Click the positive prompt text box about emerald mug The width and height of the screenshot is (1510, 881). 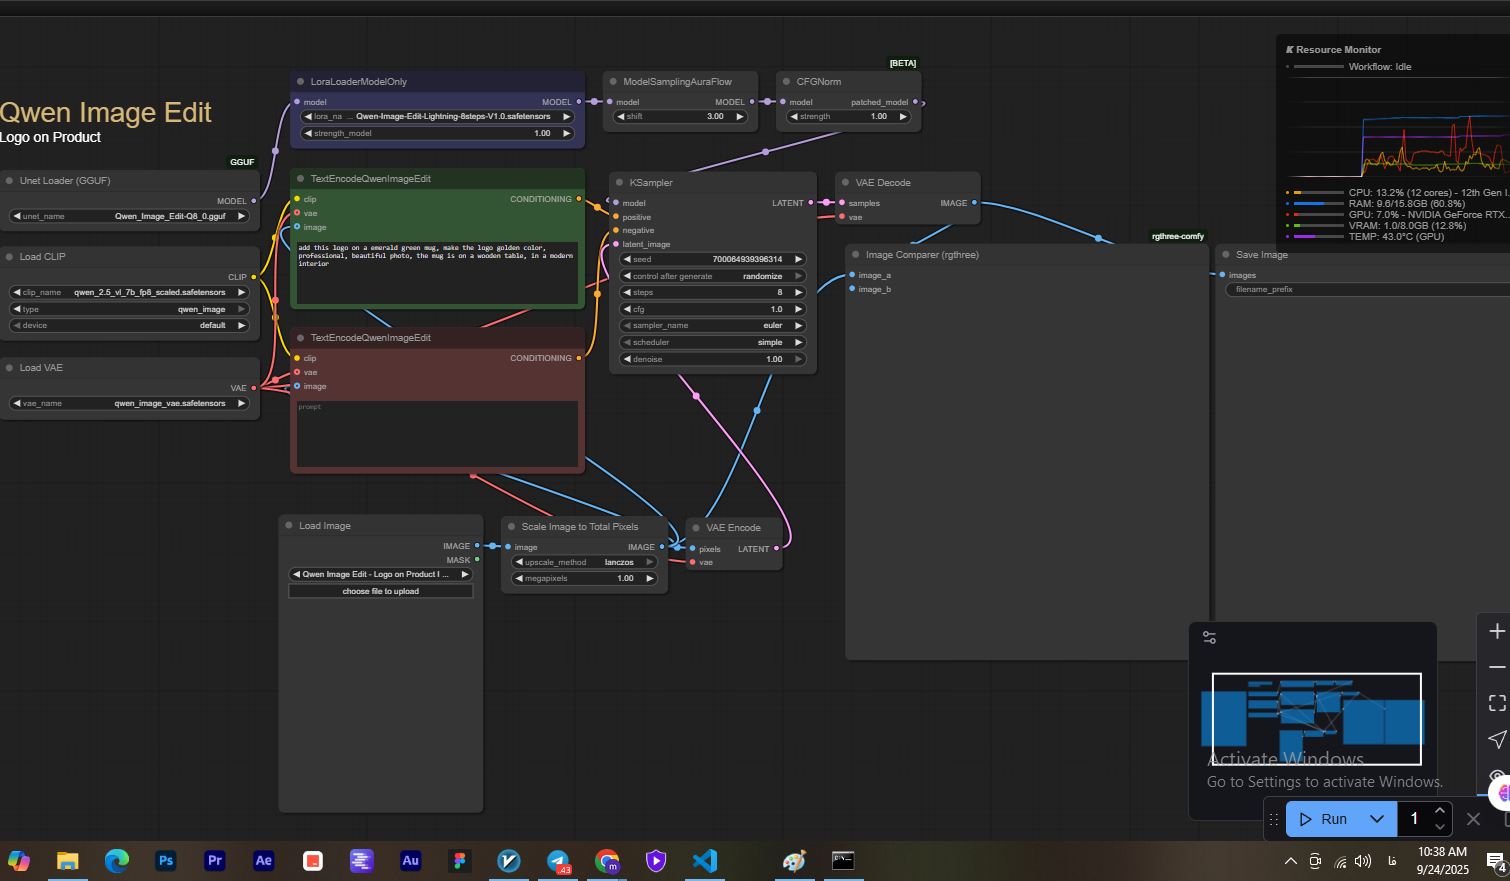coord(436,272)
